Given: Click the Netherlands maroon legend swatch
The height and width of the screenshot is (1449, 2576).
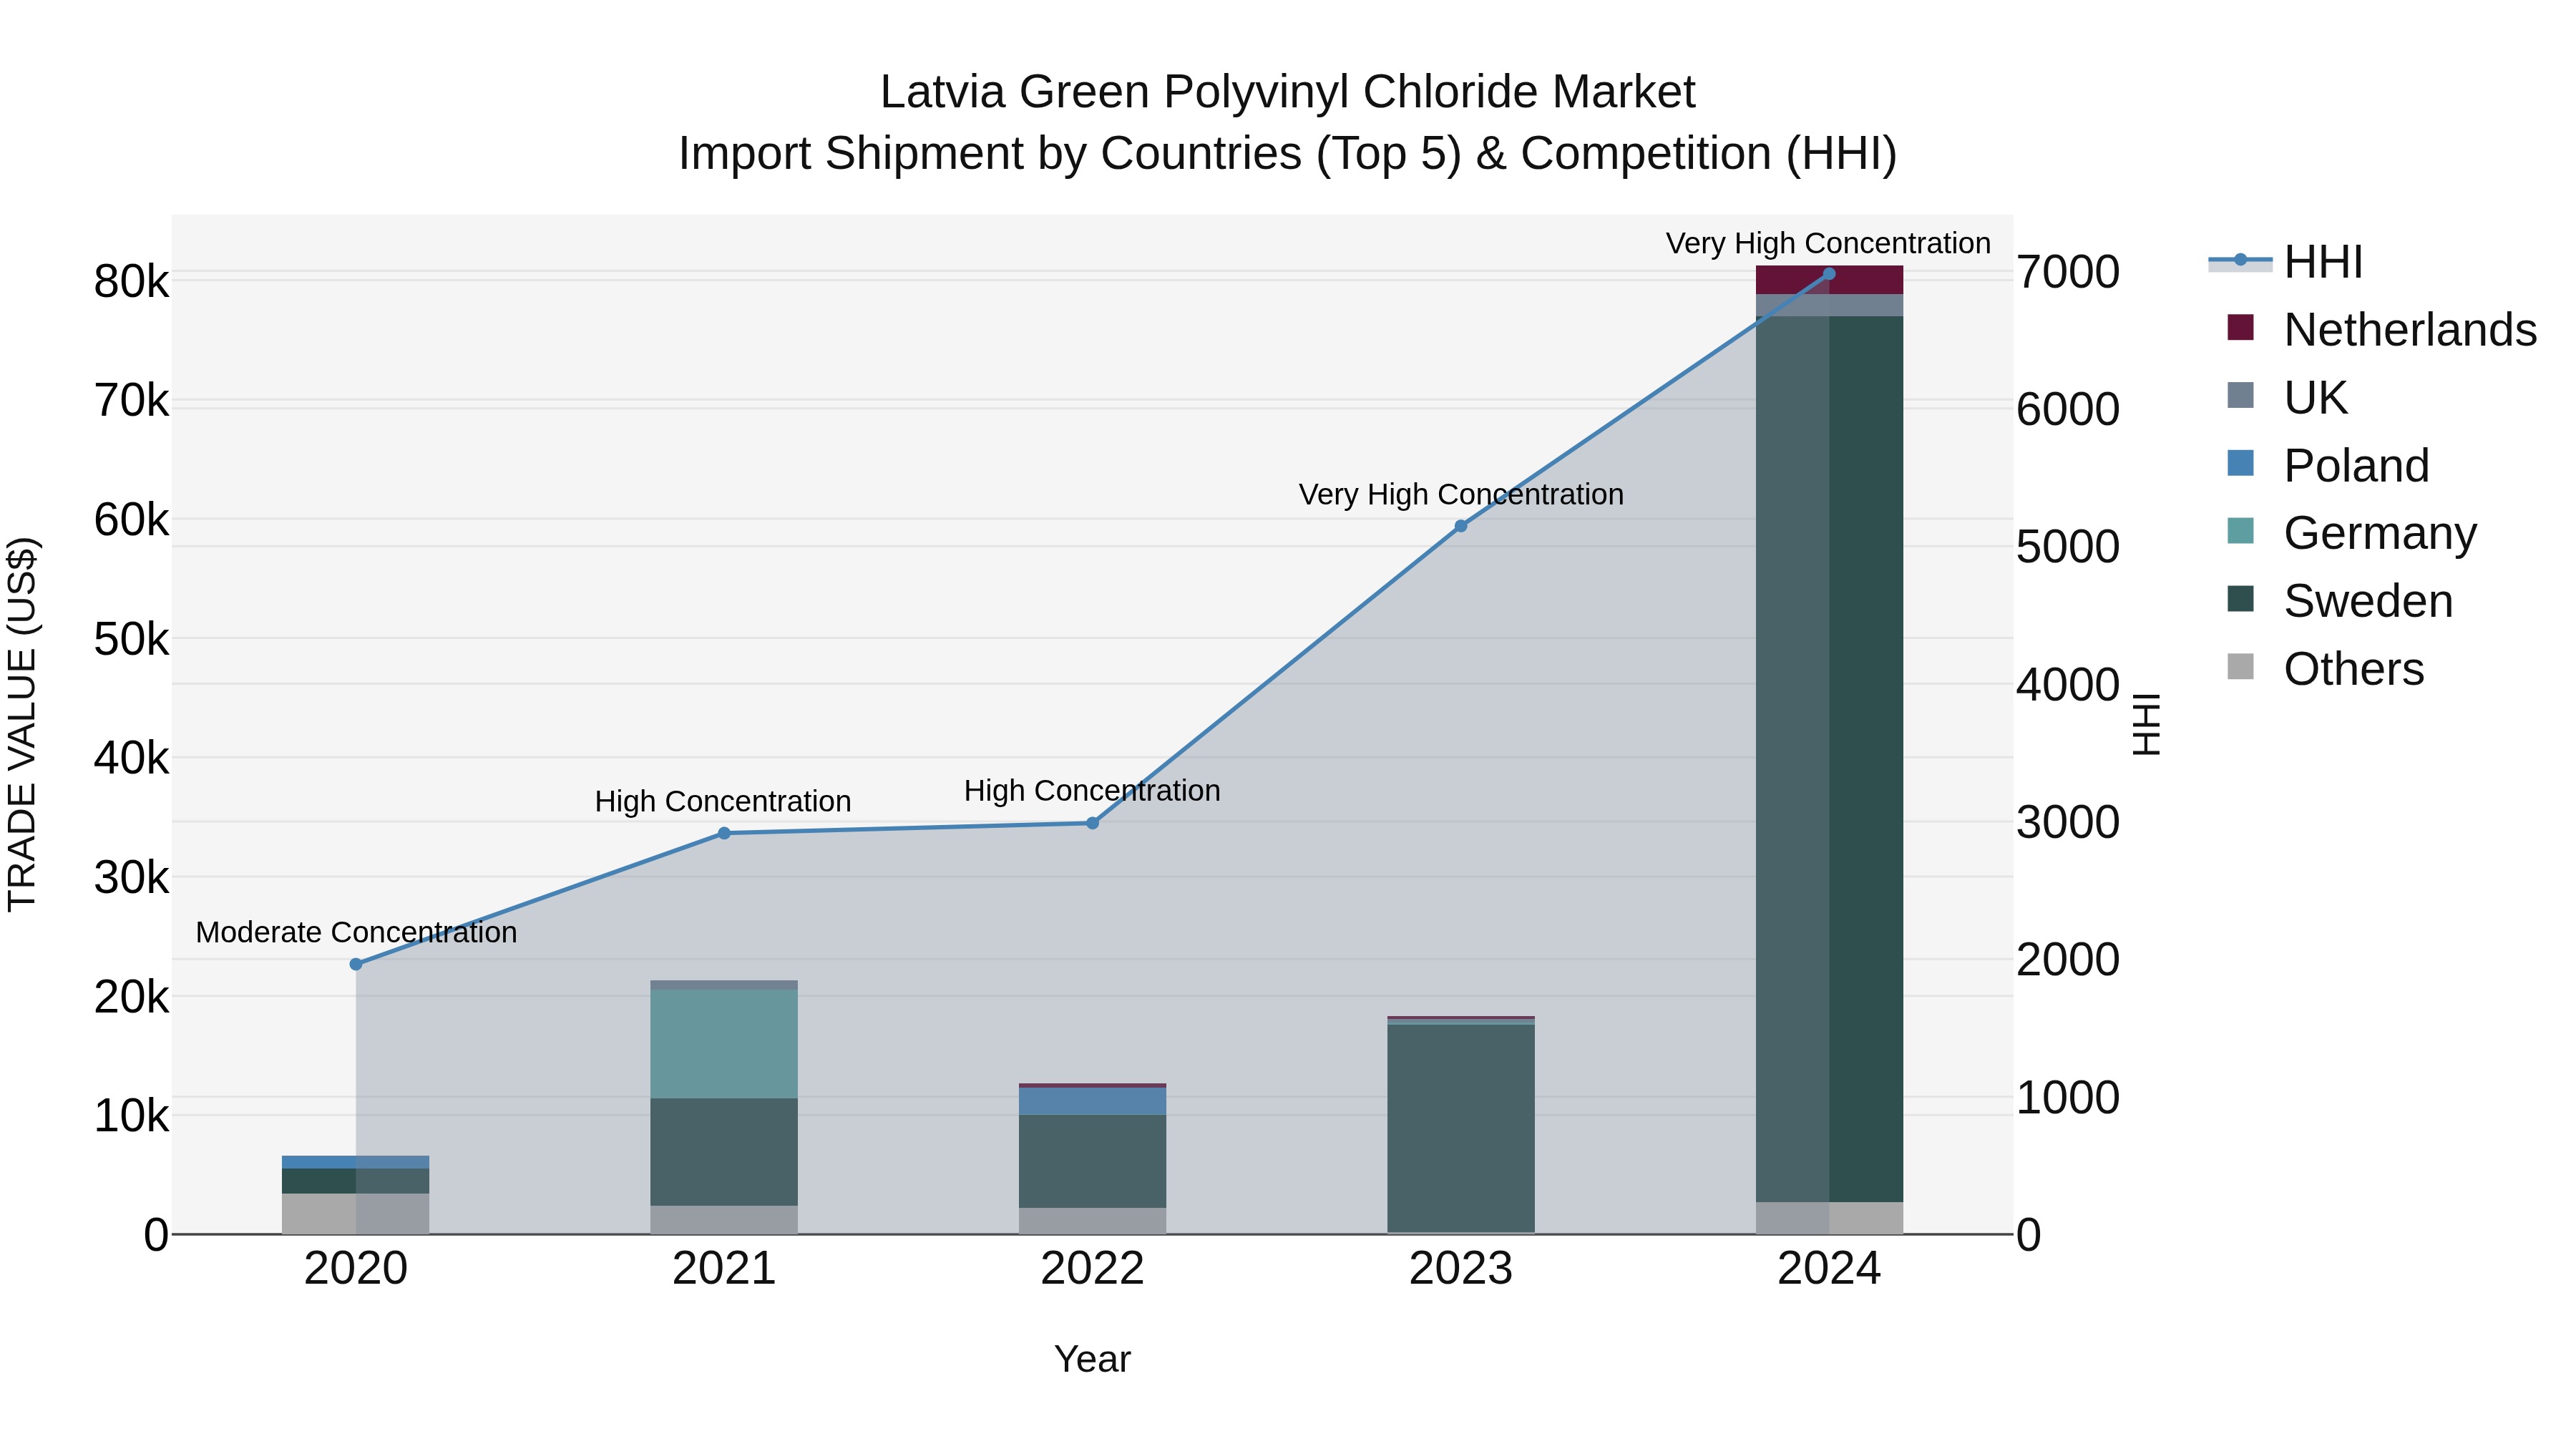Looking at the screenshot, I should pos(2241,328).
